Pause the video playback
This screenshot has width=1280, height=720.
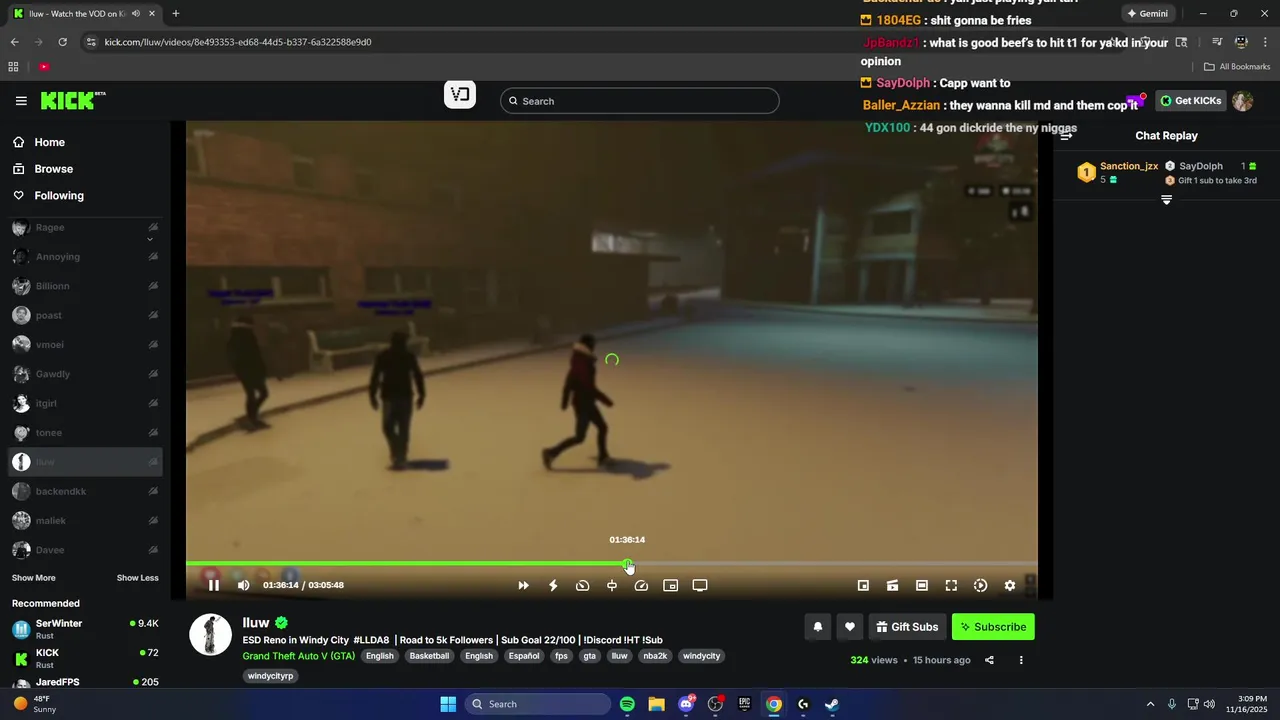coord(213,585)
